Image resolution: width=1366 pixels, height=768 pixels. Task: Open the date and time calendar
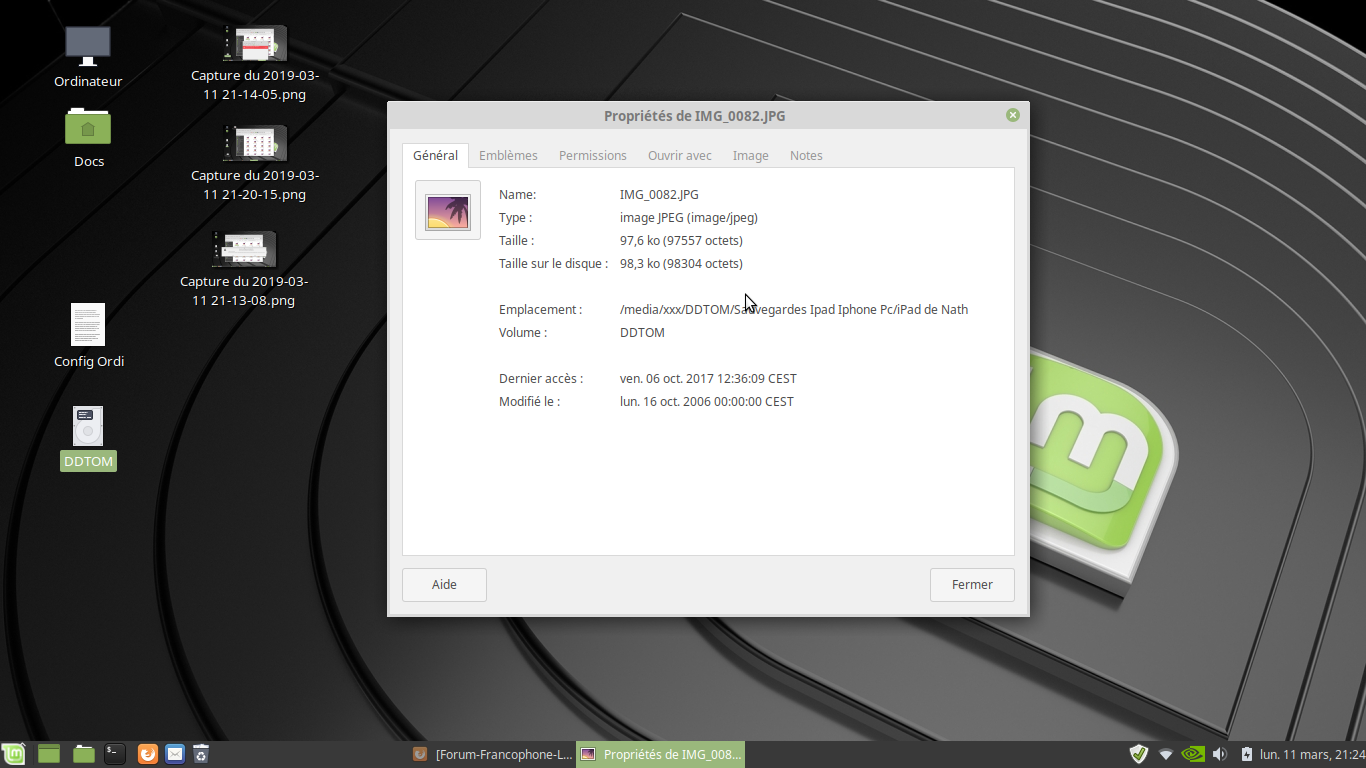coord(1311,754)
